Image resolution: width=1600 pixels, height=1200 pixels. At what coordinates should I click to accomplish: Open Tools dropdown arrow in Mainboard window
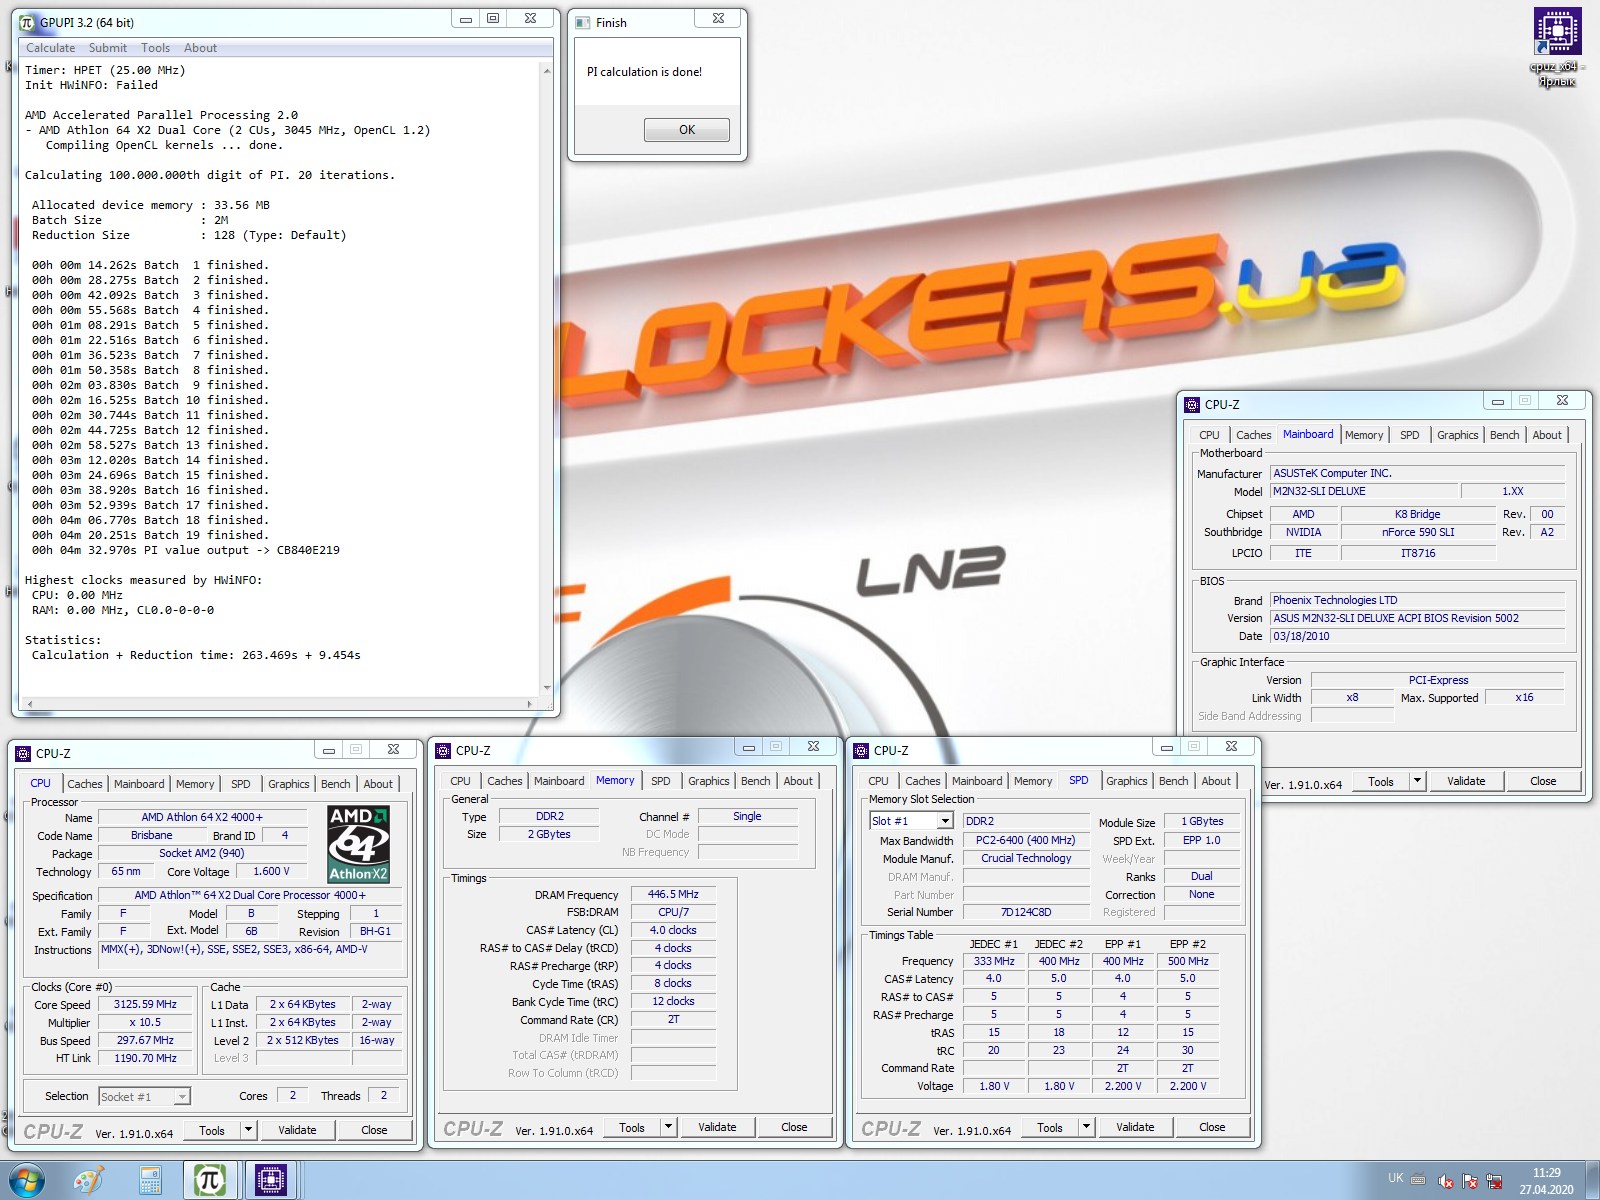click(1417, 781)
